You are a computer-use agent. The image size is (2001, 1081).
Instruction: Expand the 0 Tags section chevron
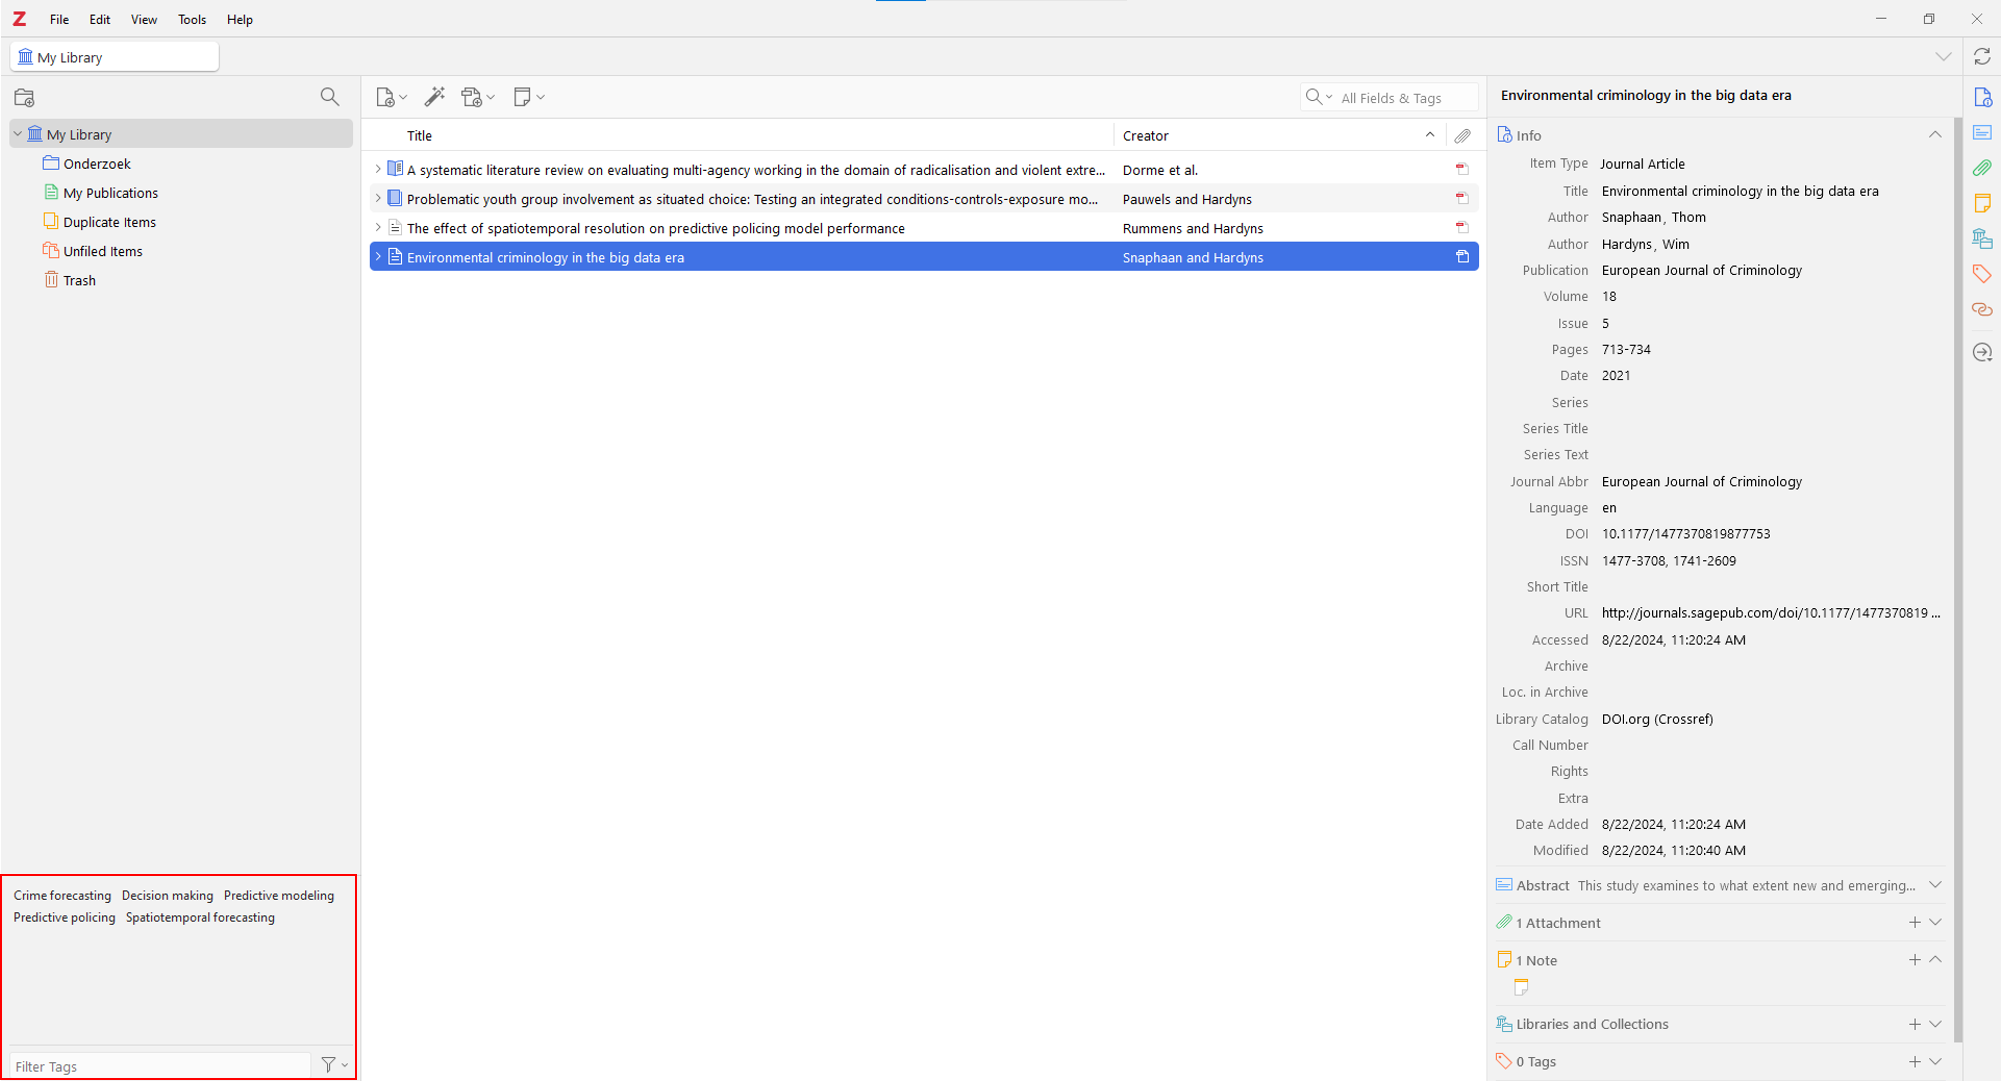pyautogui.click(x=1935, y=1062)
